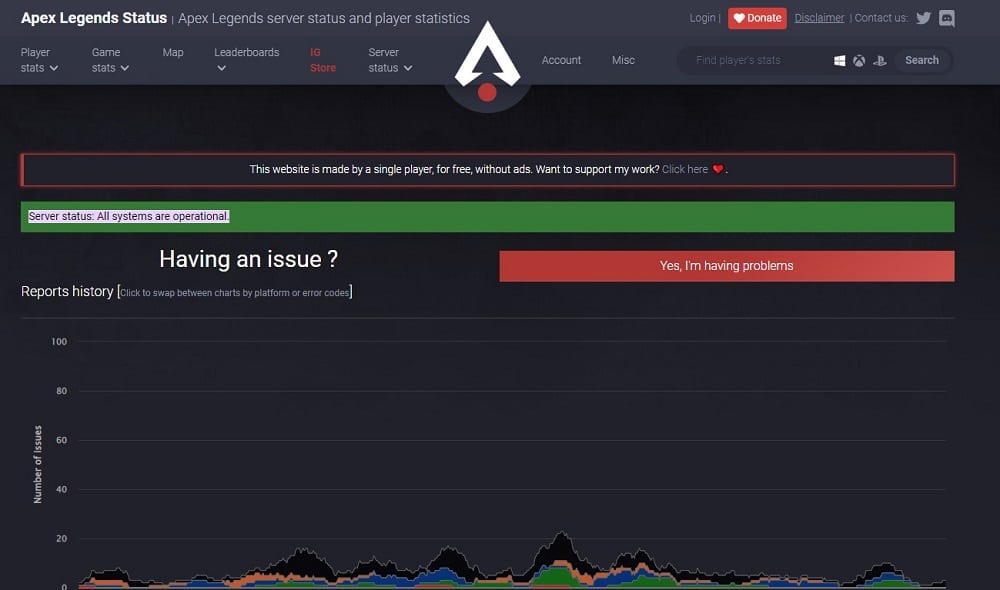Click the highest peak in the reports chart
1000x590 pixels.
(561, 533)
